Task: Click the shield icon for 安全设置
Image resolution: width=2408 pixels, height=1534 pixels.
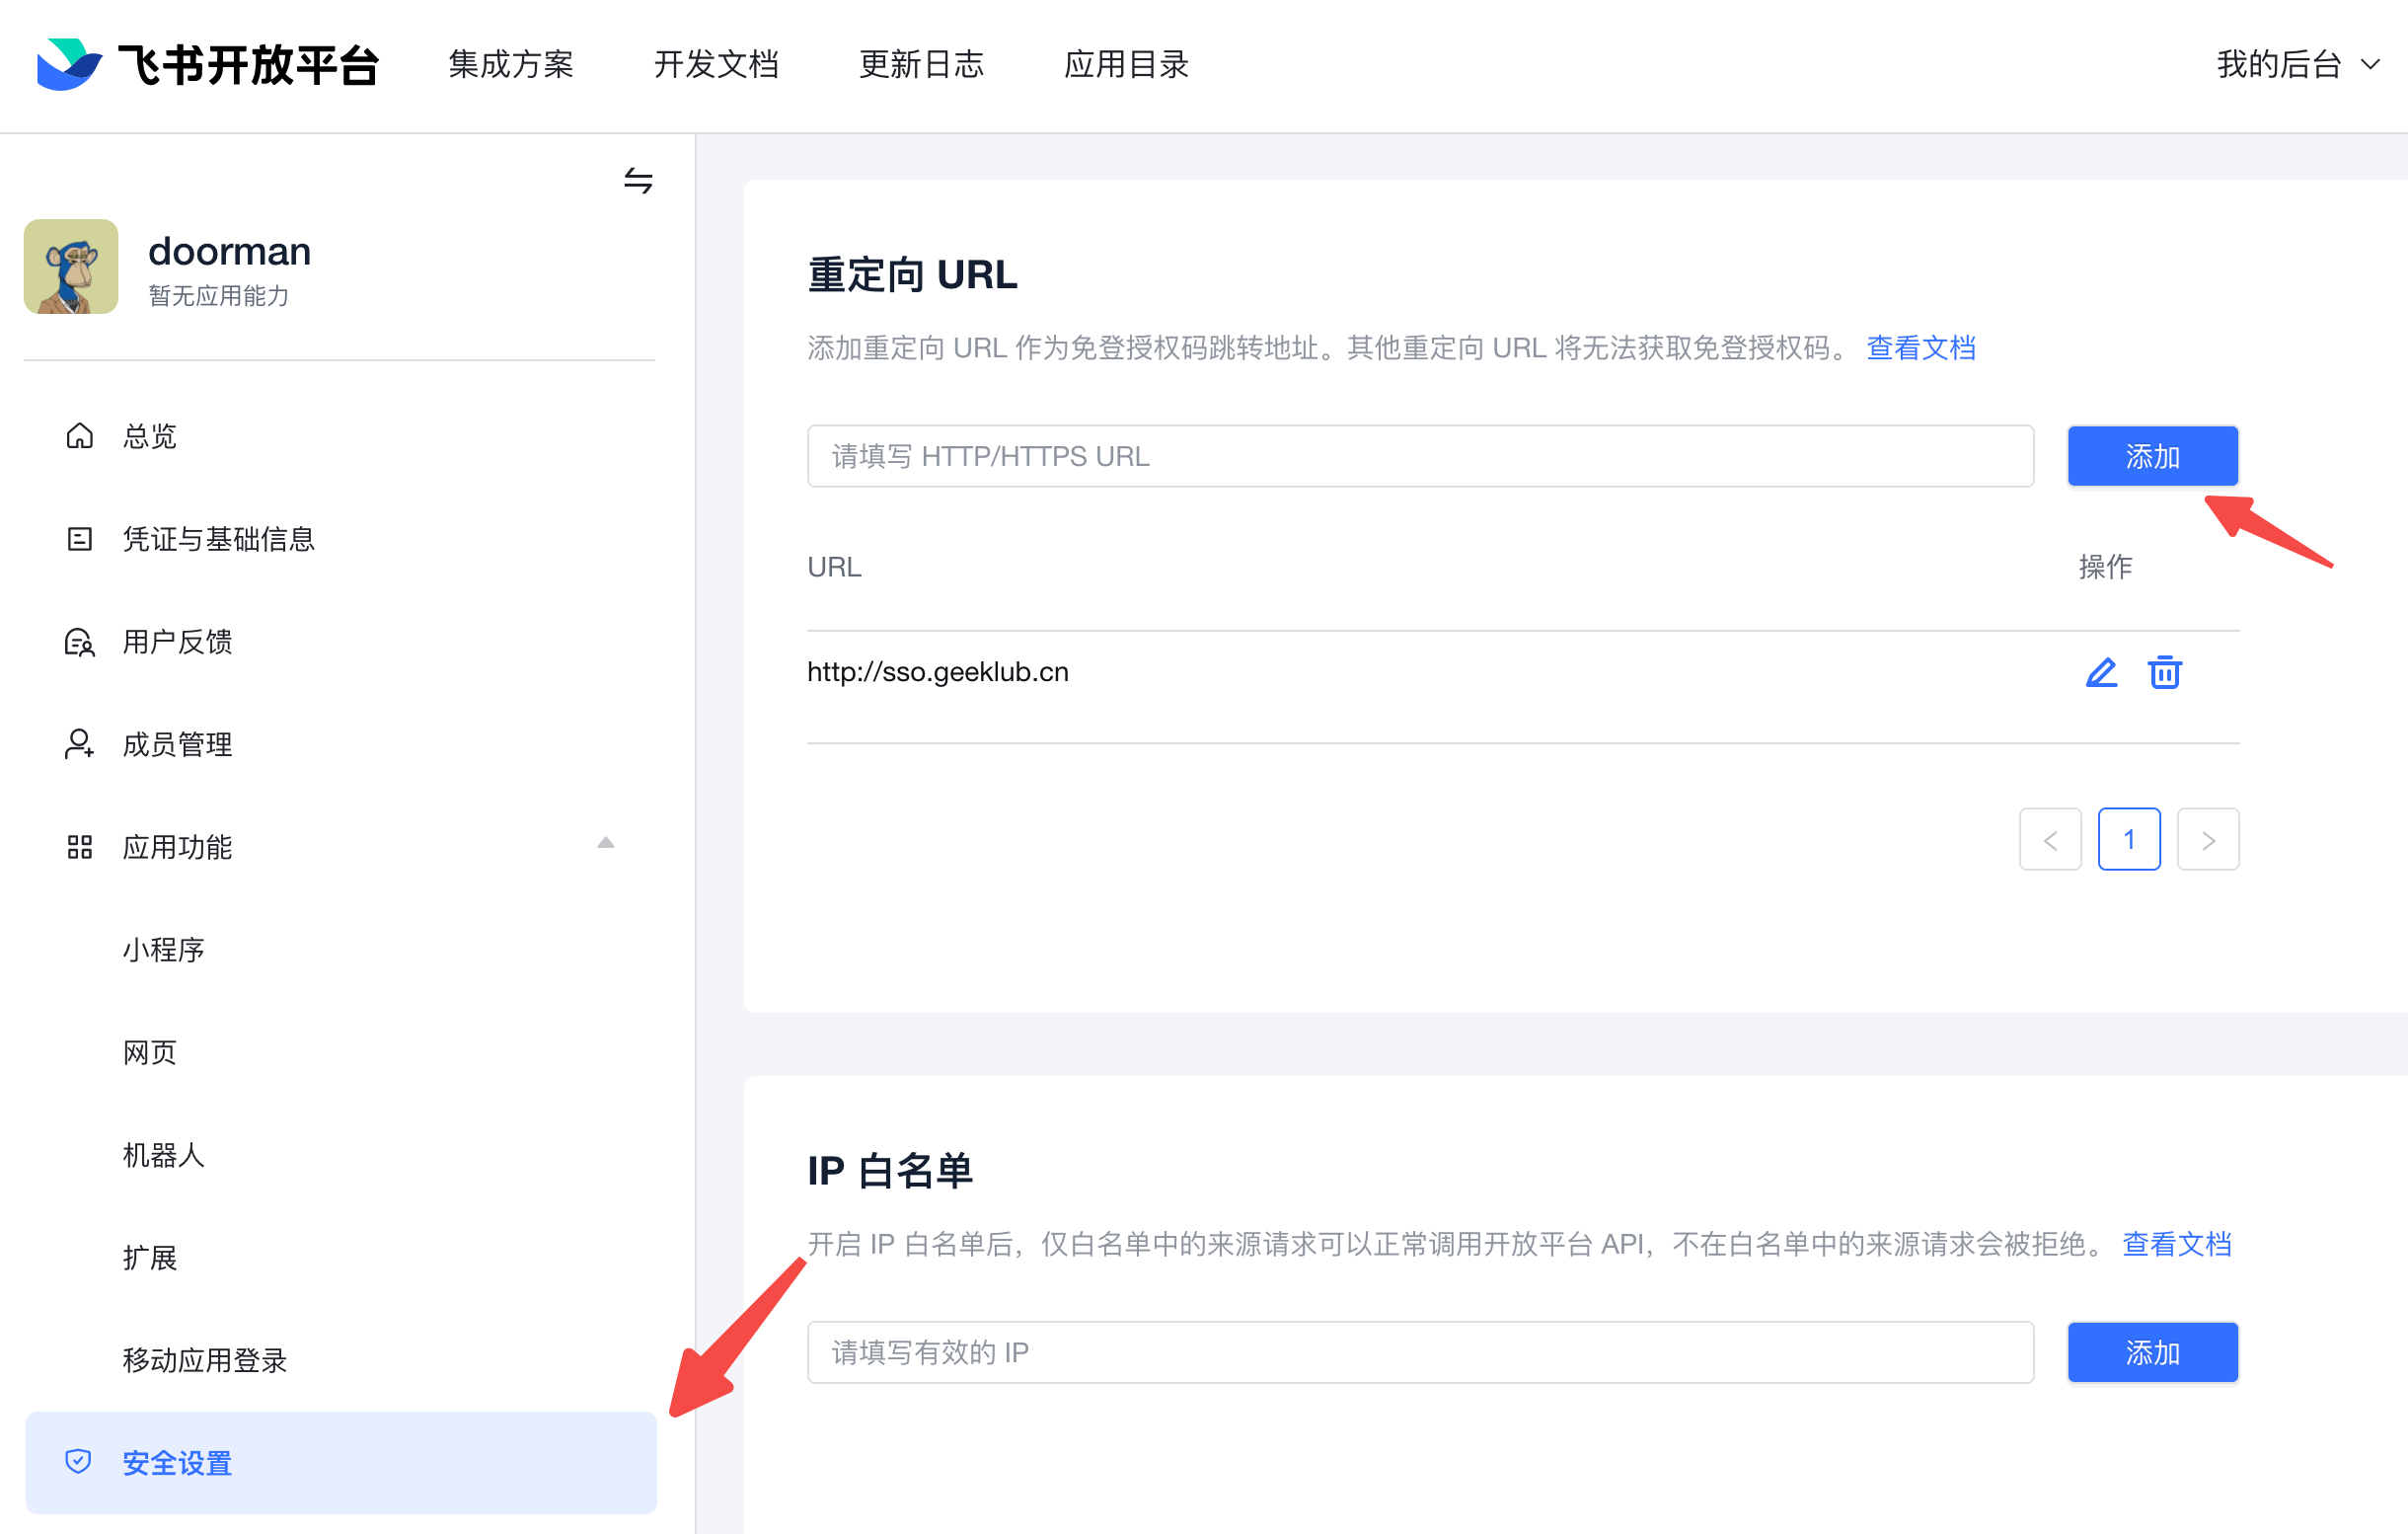Action: click(78, 1462)
